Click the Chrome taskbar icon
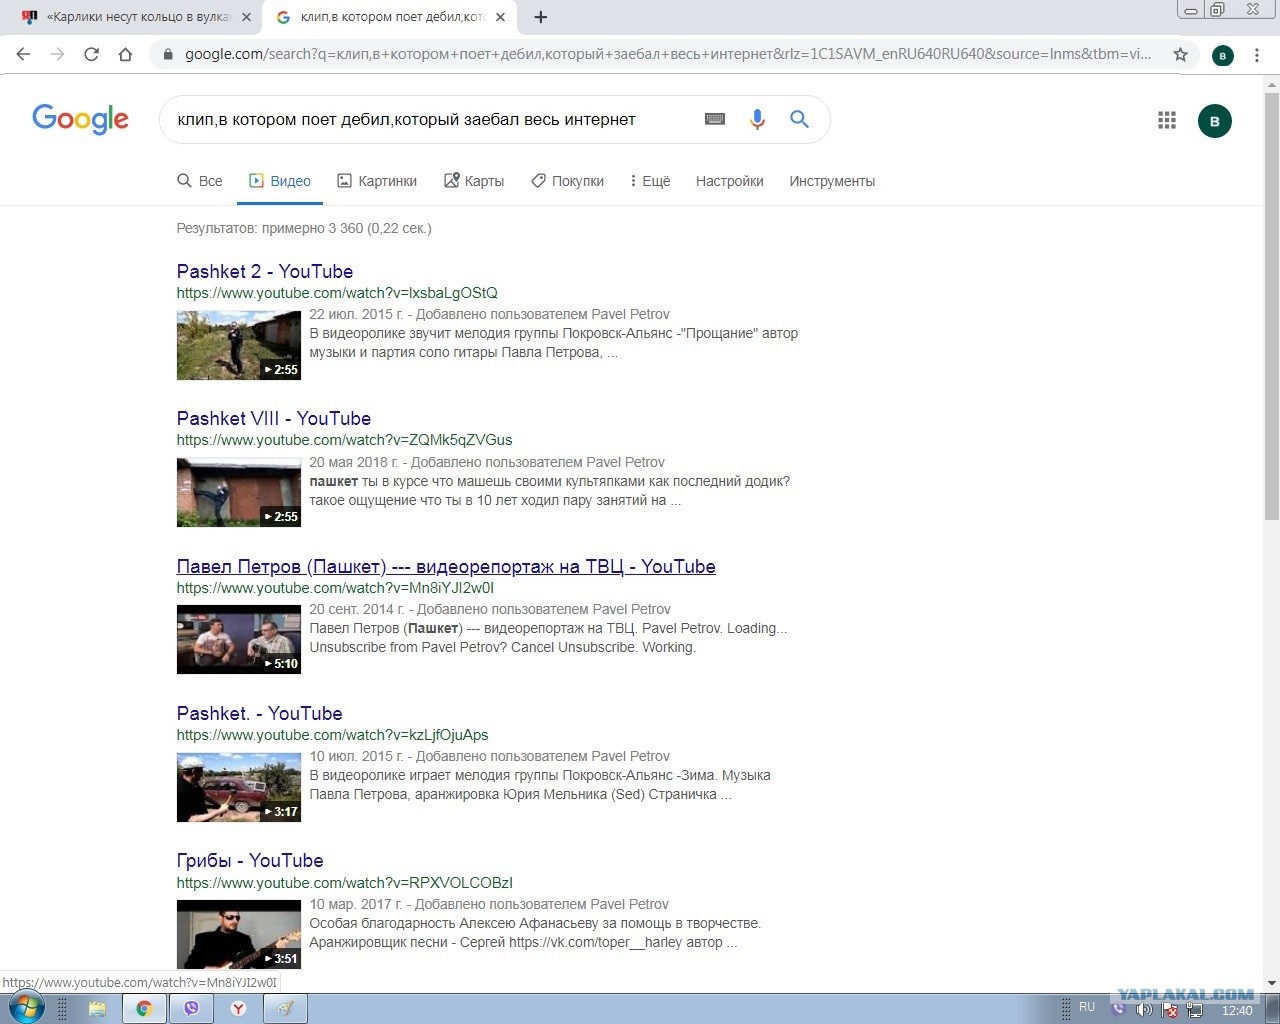 click(144, 1009)
